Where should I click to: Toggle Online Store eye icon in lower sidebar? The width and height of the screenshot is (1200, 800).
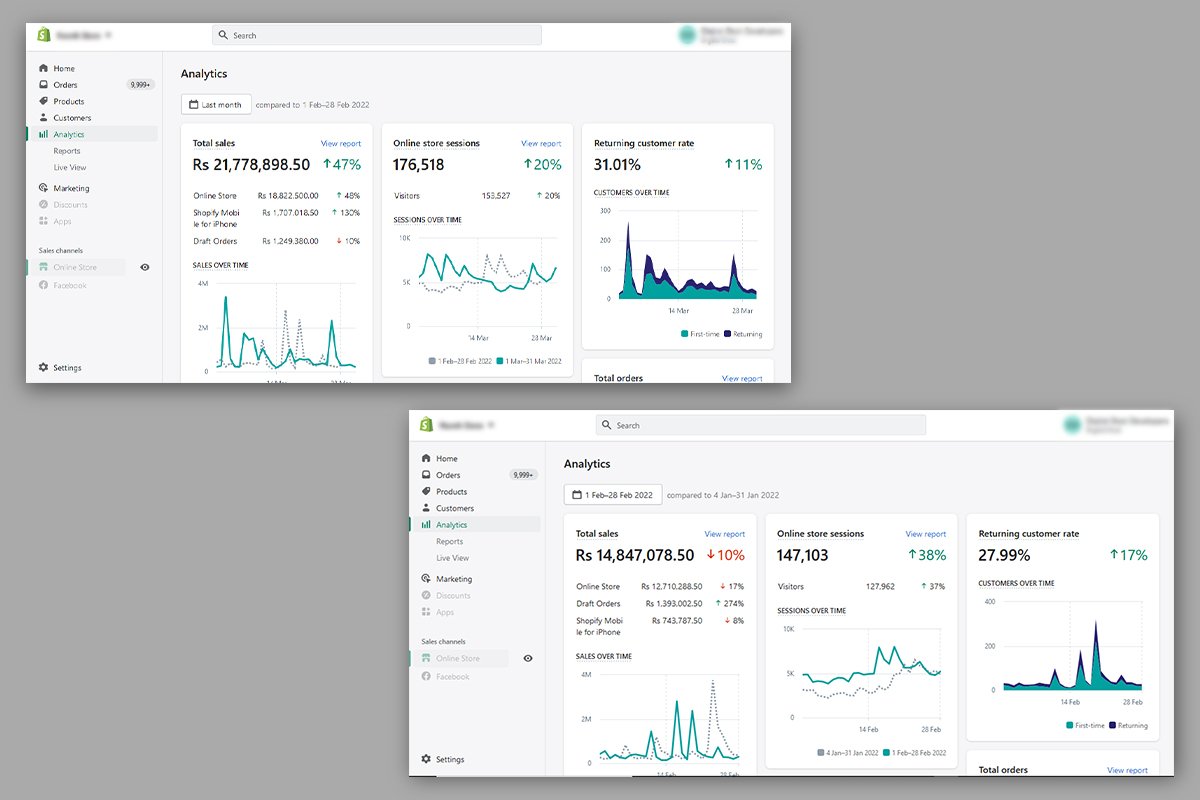pos(528,658)
